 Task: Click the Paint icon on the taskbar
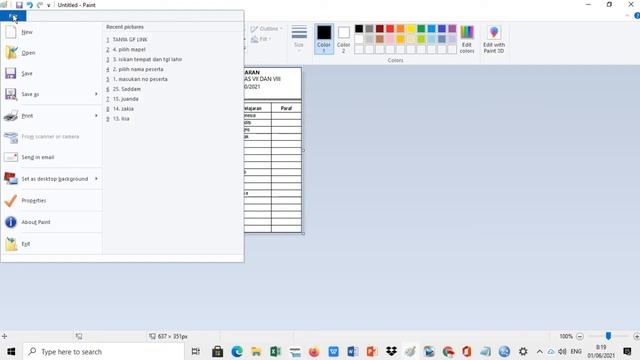pyautogui.click(x=411, y=351)
